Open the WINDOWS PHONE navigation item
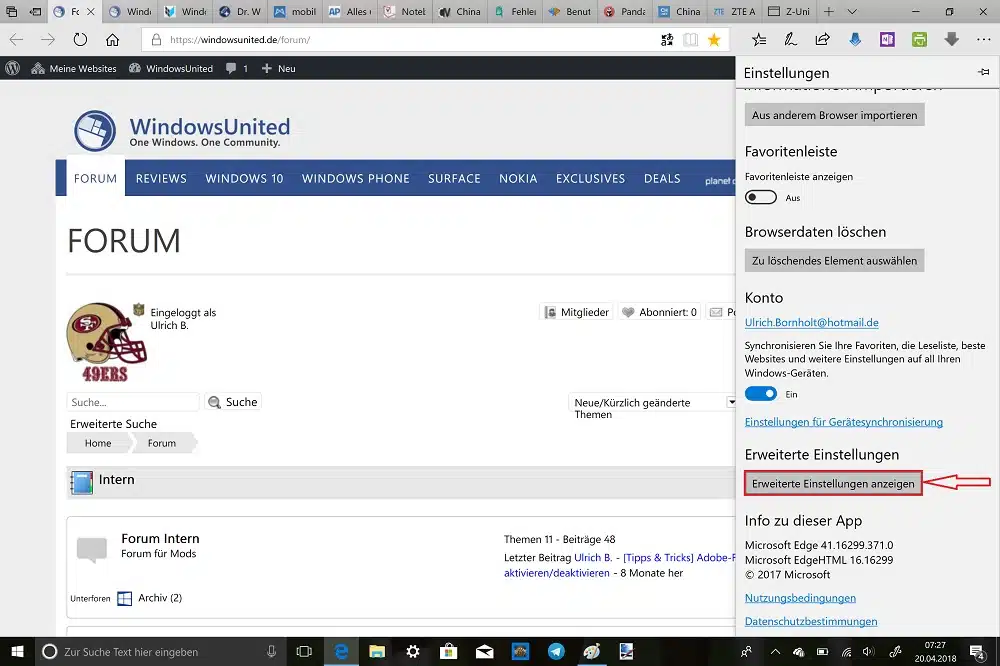The image size is (1000, 666). point(355,179)
